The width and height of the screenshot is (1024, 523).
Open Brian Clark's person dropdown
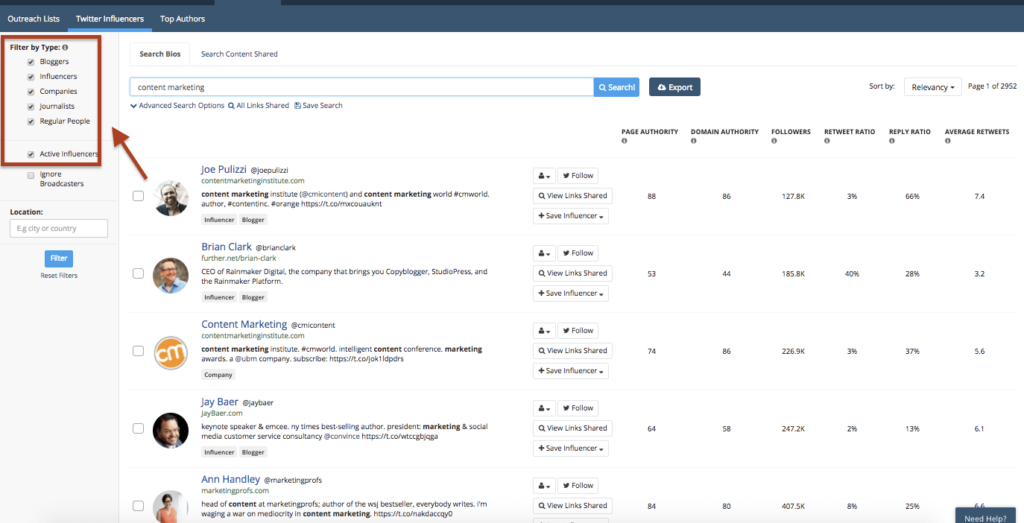click(544, 253)
